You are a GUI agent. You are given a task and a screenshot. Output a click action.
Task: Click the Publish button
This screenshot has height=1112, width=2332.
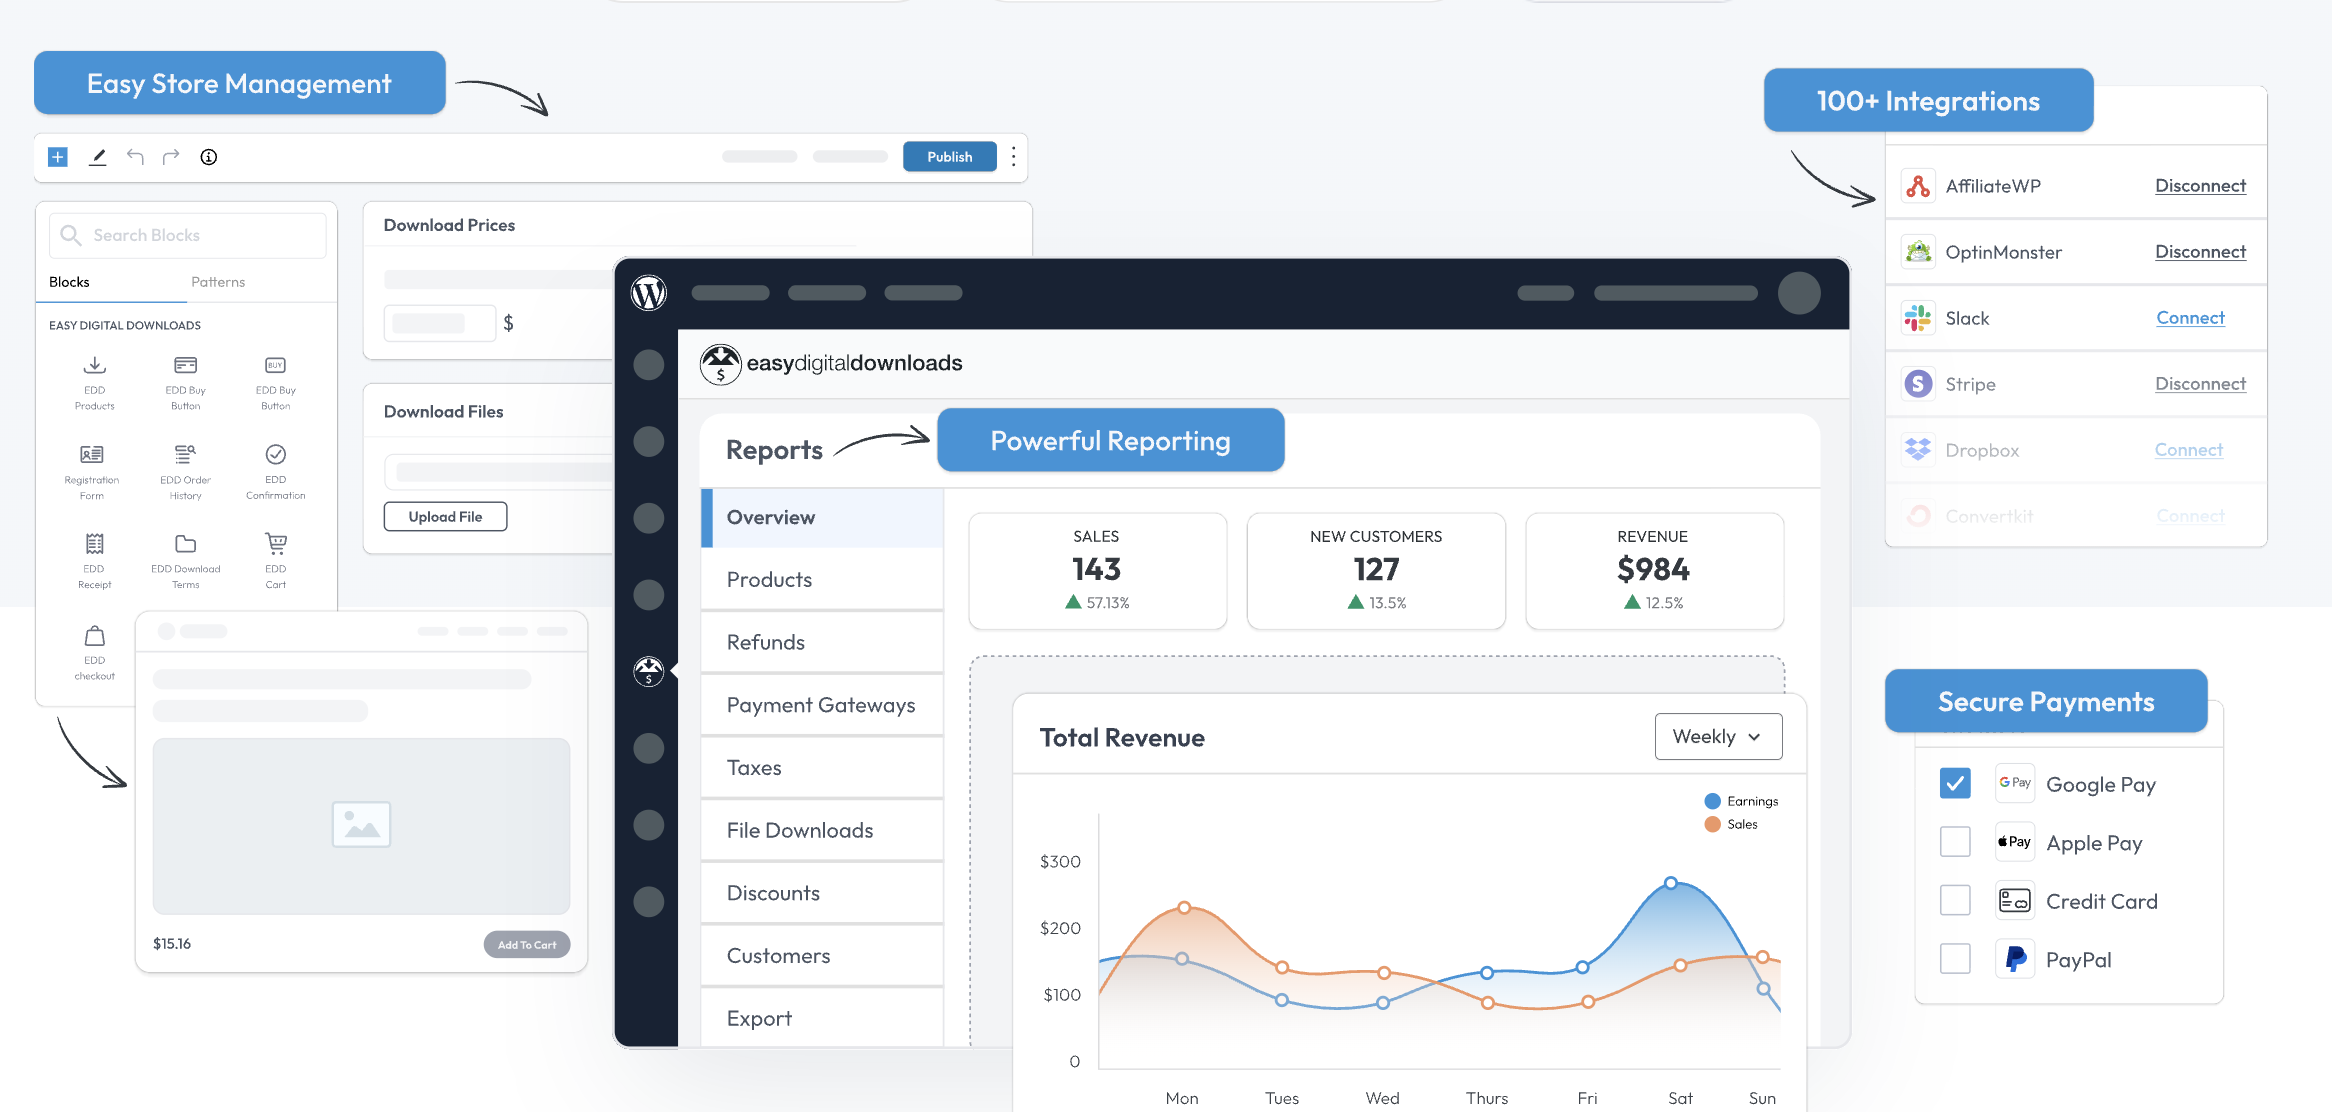949,156
